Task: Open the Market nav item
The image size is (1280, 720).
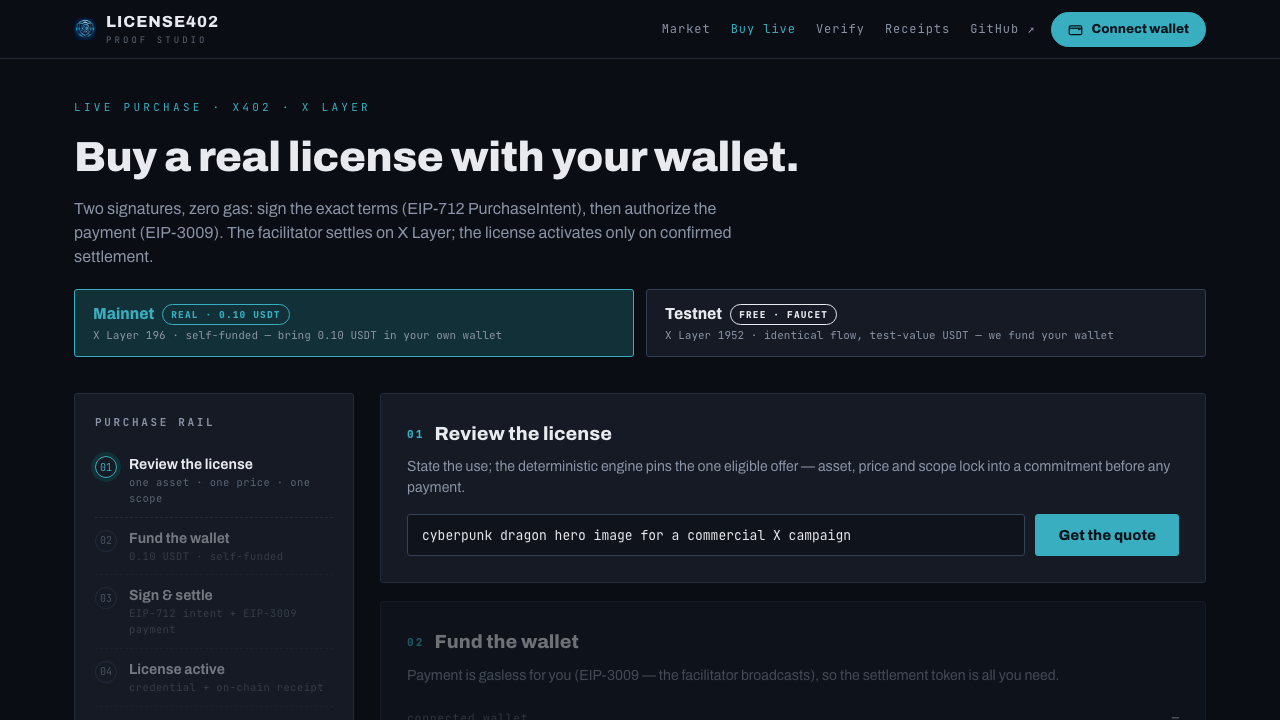Action: coord(686,29)
